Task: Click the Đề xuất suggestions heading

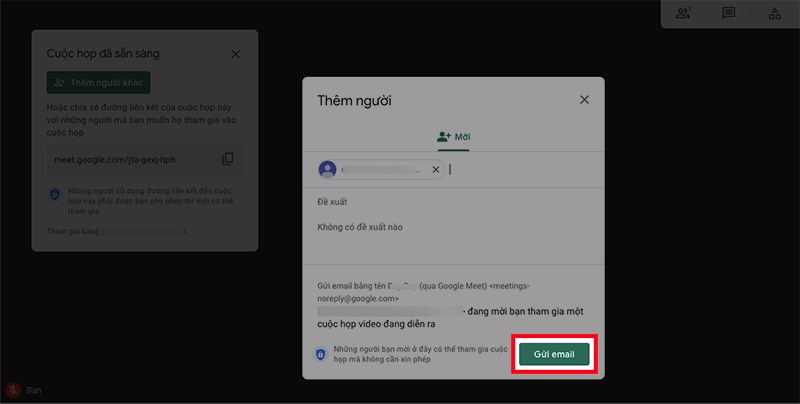Action: click(332, 202)
